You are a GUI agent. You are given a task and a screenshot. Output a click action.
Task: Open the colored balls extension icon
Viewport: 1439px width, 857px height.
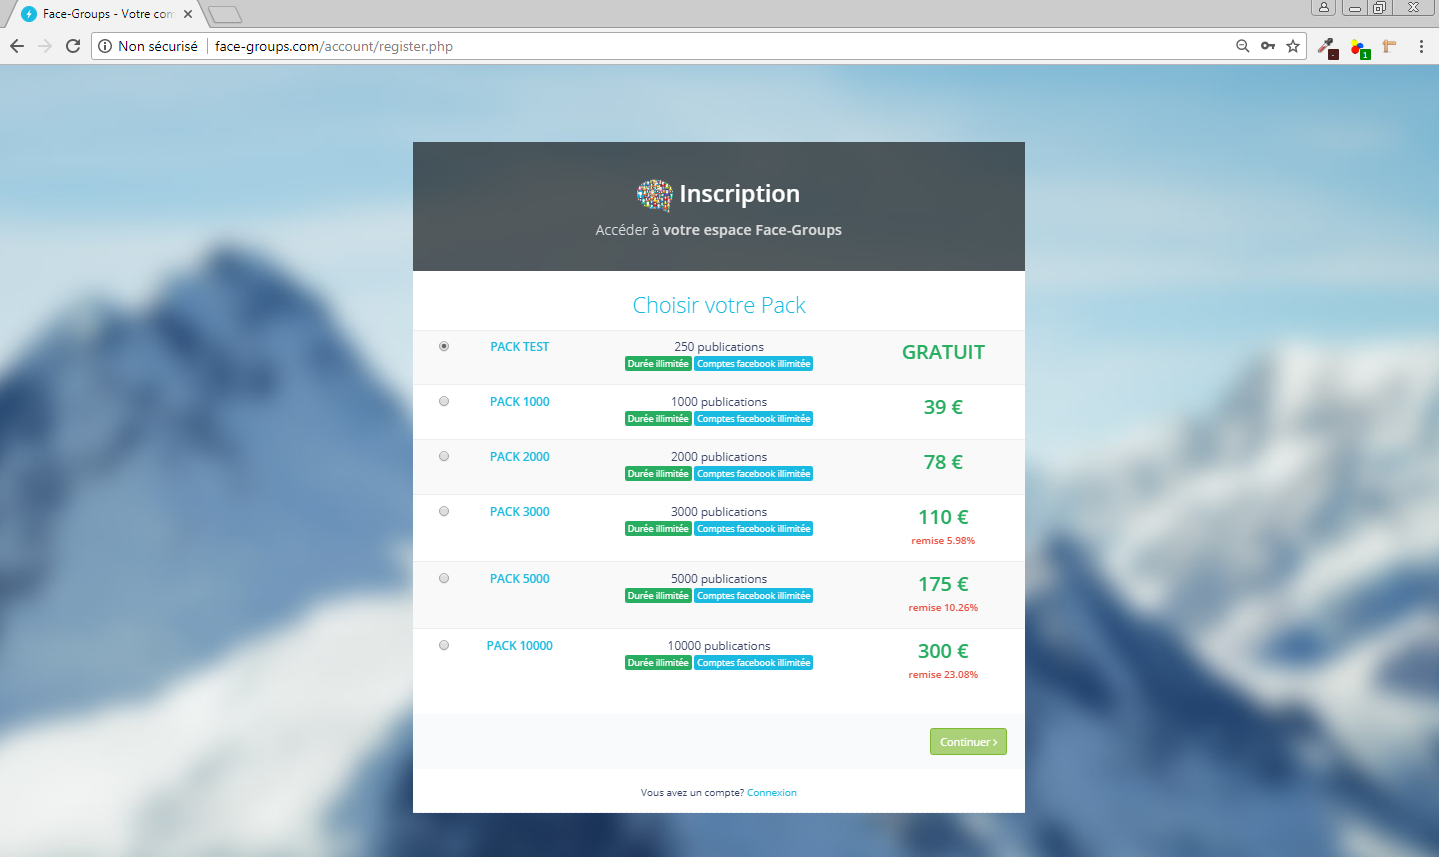pyautogui.click(x=1359, y=47)
